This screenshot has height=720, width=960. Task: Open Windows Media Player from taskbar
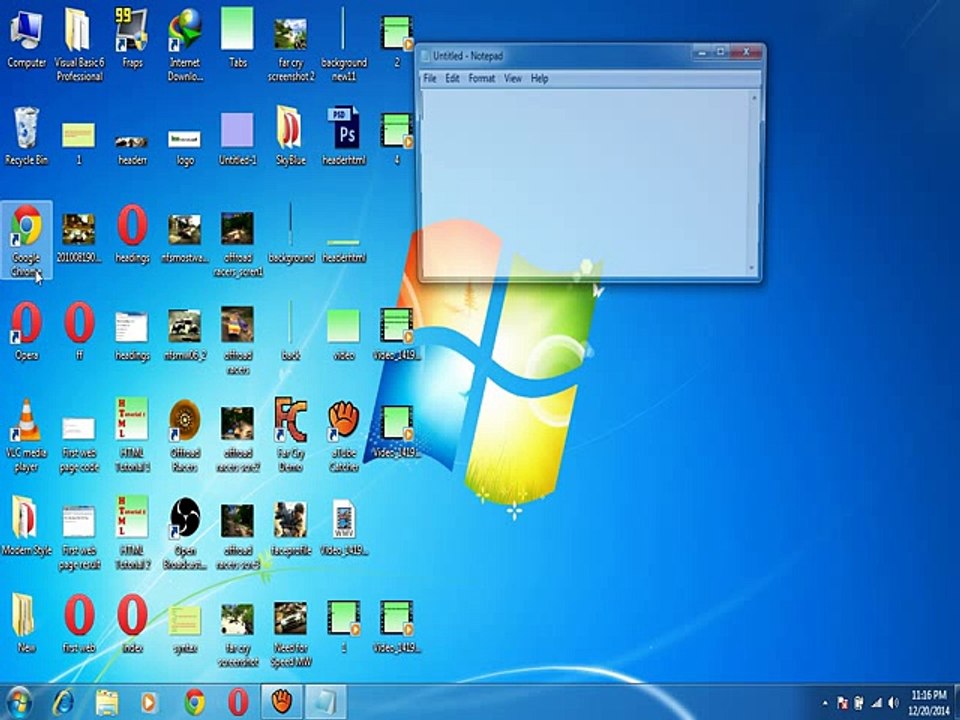149,702
